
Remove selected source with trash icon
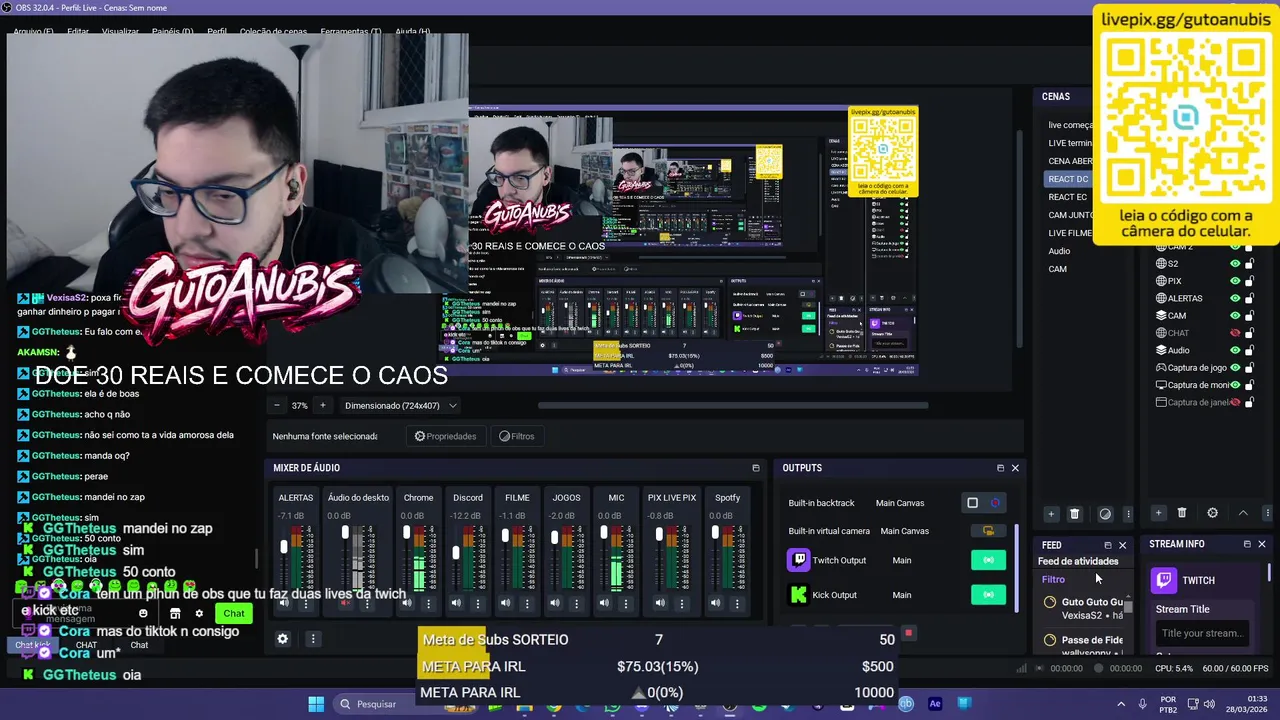click(1182, 513)
